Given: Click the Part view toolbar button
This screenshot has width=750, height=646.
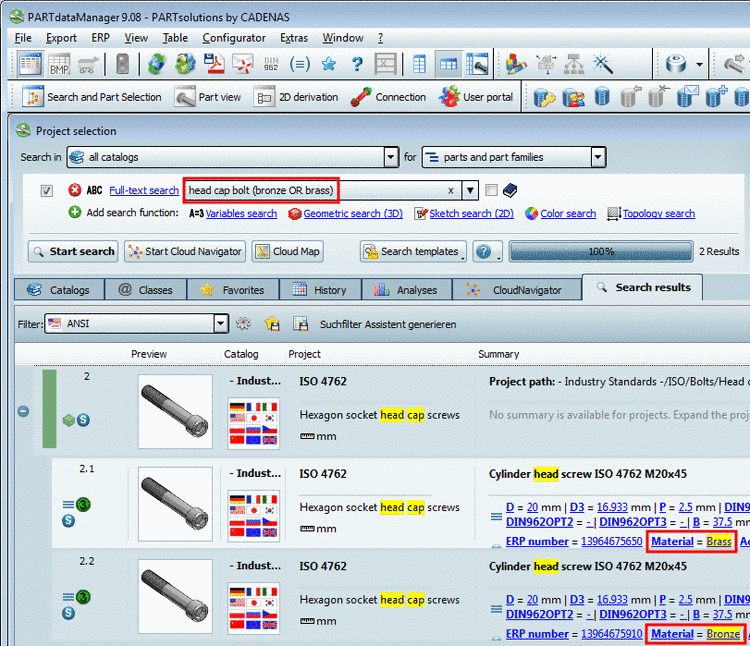Looking at the screenshot, I should click(208, 97).
